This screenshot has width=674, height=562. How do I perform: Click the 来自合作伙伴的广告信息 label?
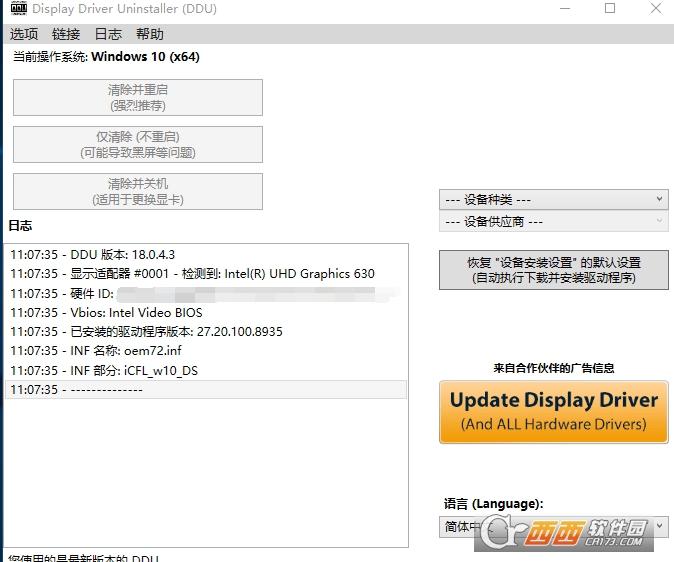(554, 368)
